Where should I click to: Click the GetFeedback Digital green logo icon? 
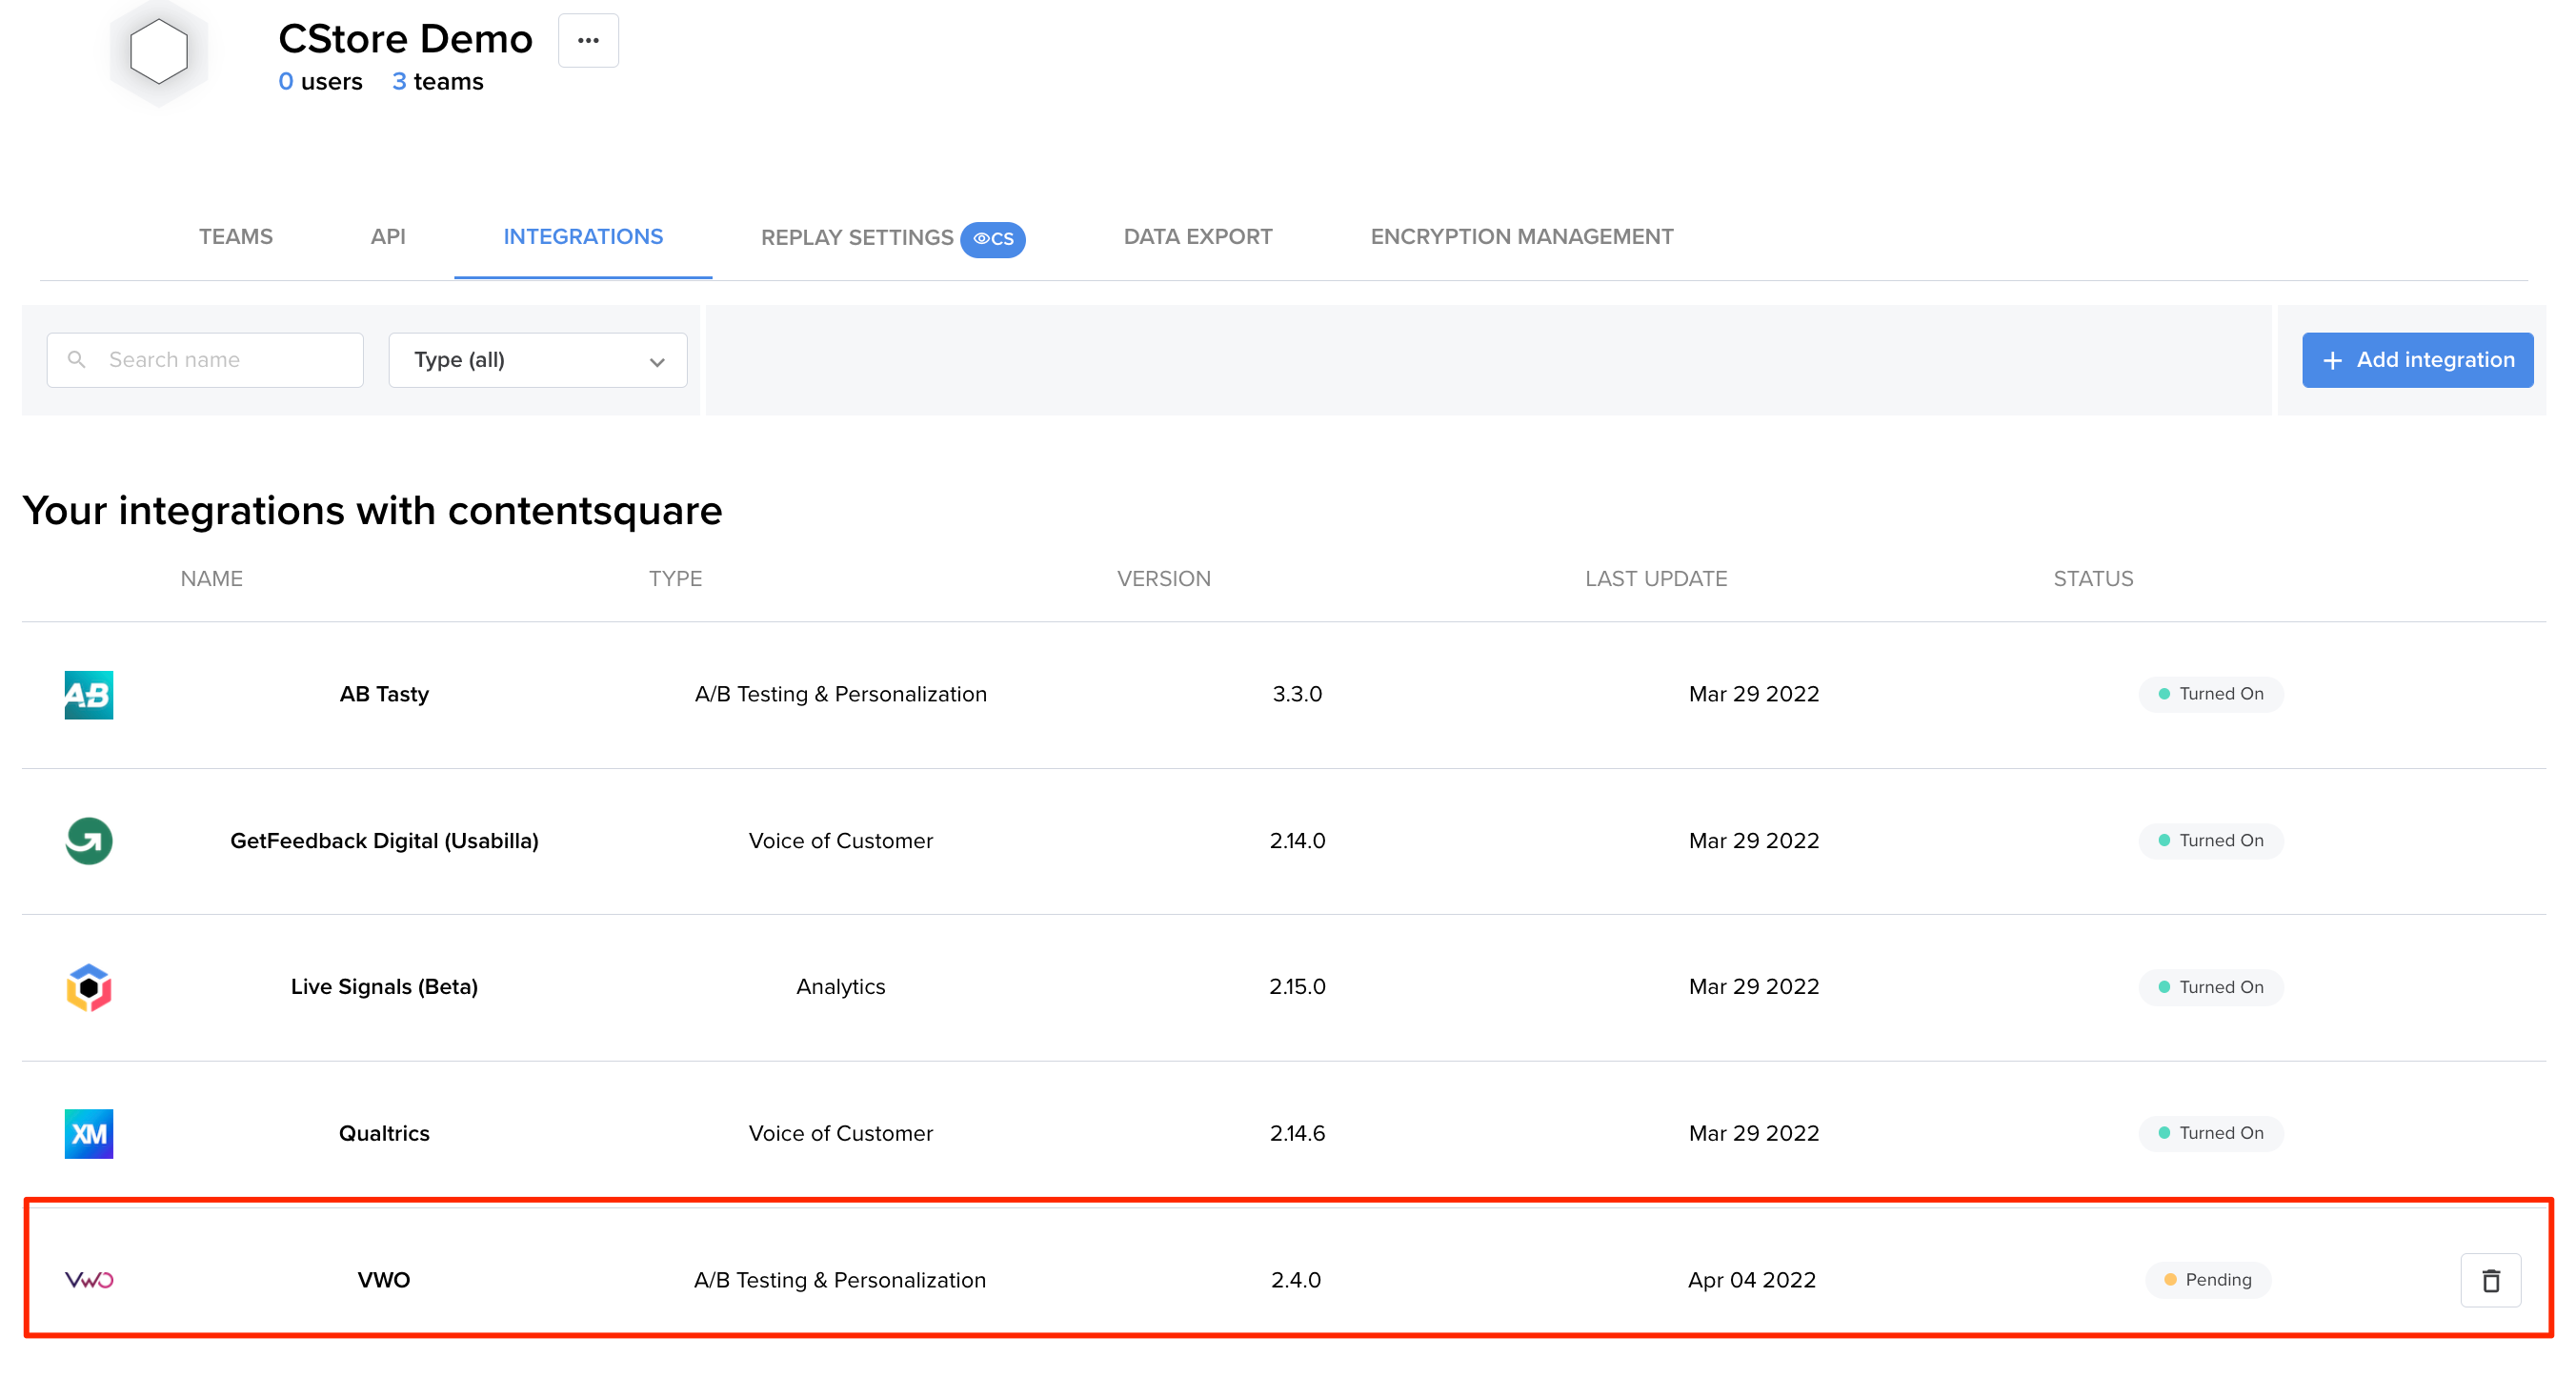coord(89,840)
